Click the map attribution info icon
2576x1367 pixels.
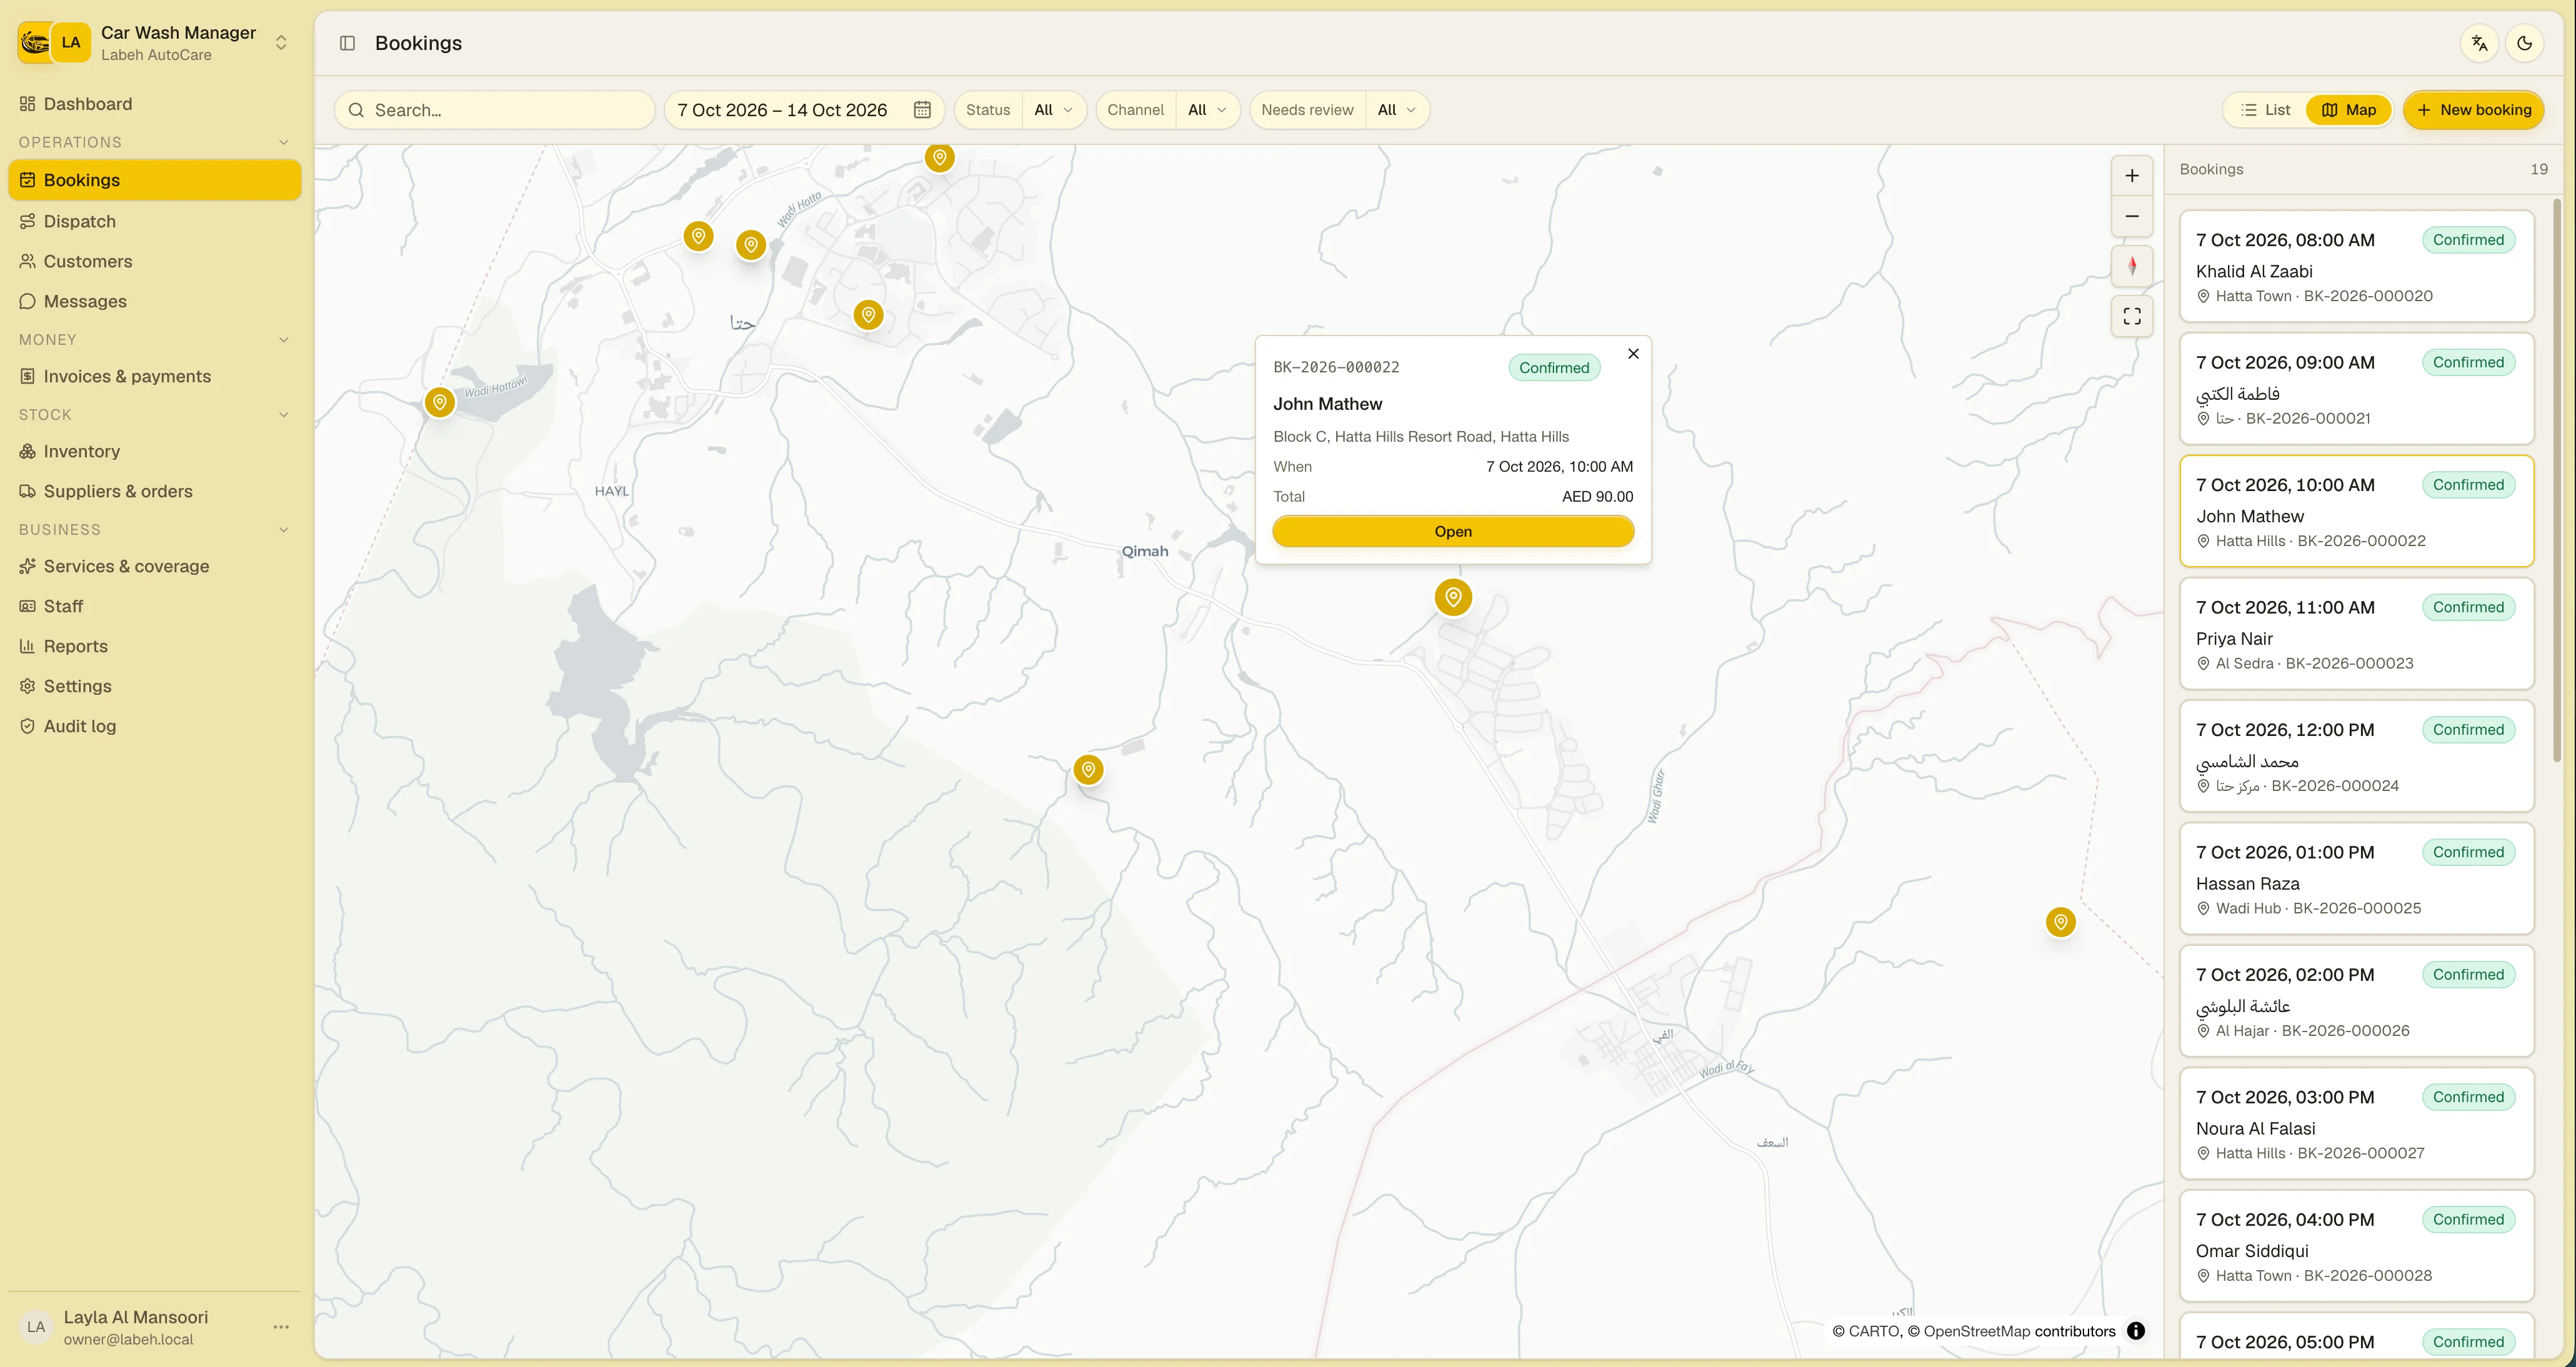(x=2135, y=1331)
